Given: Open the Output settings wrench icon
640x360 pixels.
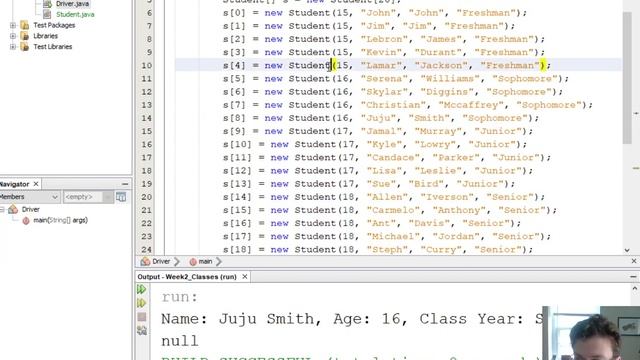Looking at the screenshot, I should (x=142, y=330).
